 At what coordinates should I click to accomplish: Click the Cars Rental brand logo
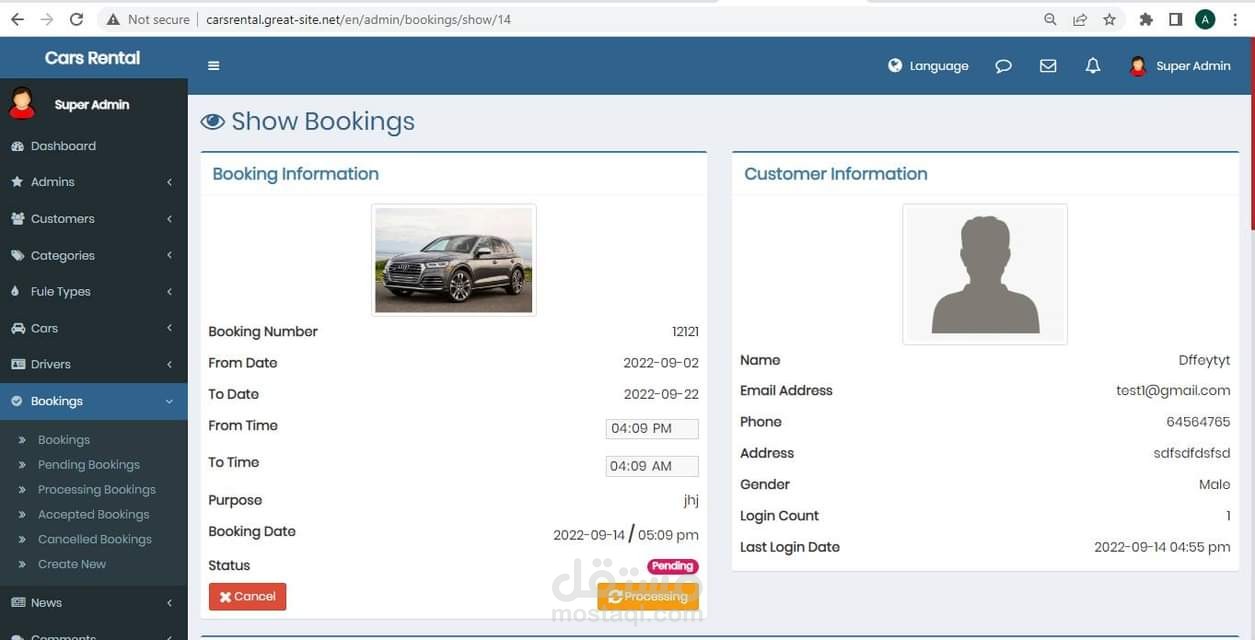(x=92, y=58)
